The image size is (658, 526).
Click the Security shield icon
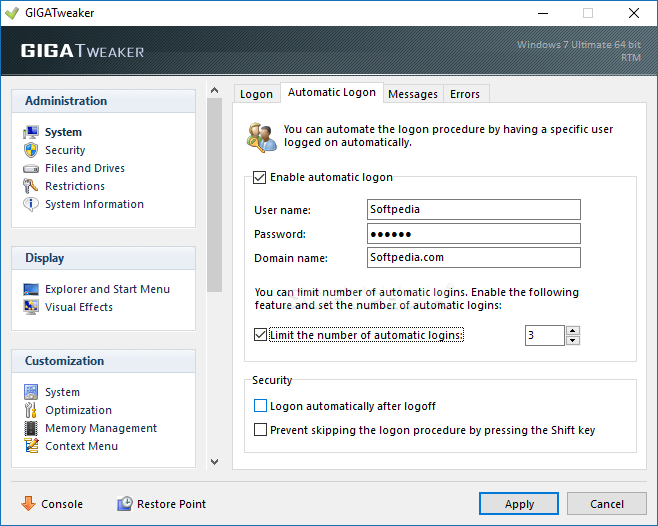coord(31,150)
